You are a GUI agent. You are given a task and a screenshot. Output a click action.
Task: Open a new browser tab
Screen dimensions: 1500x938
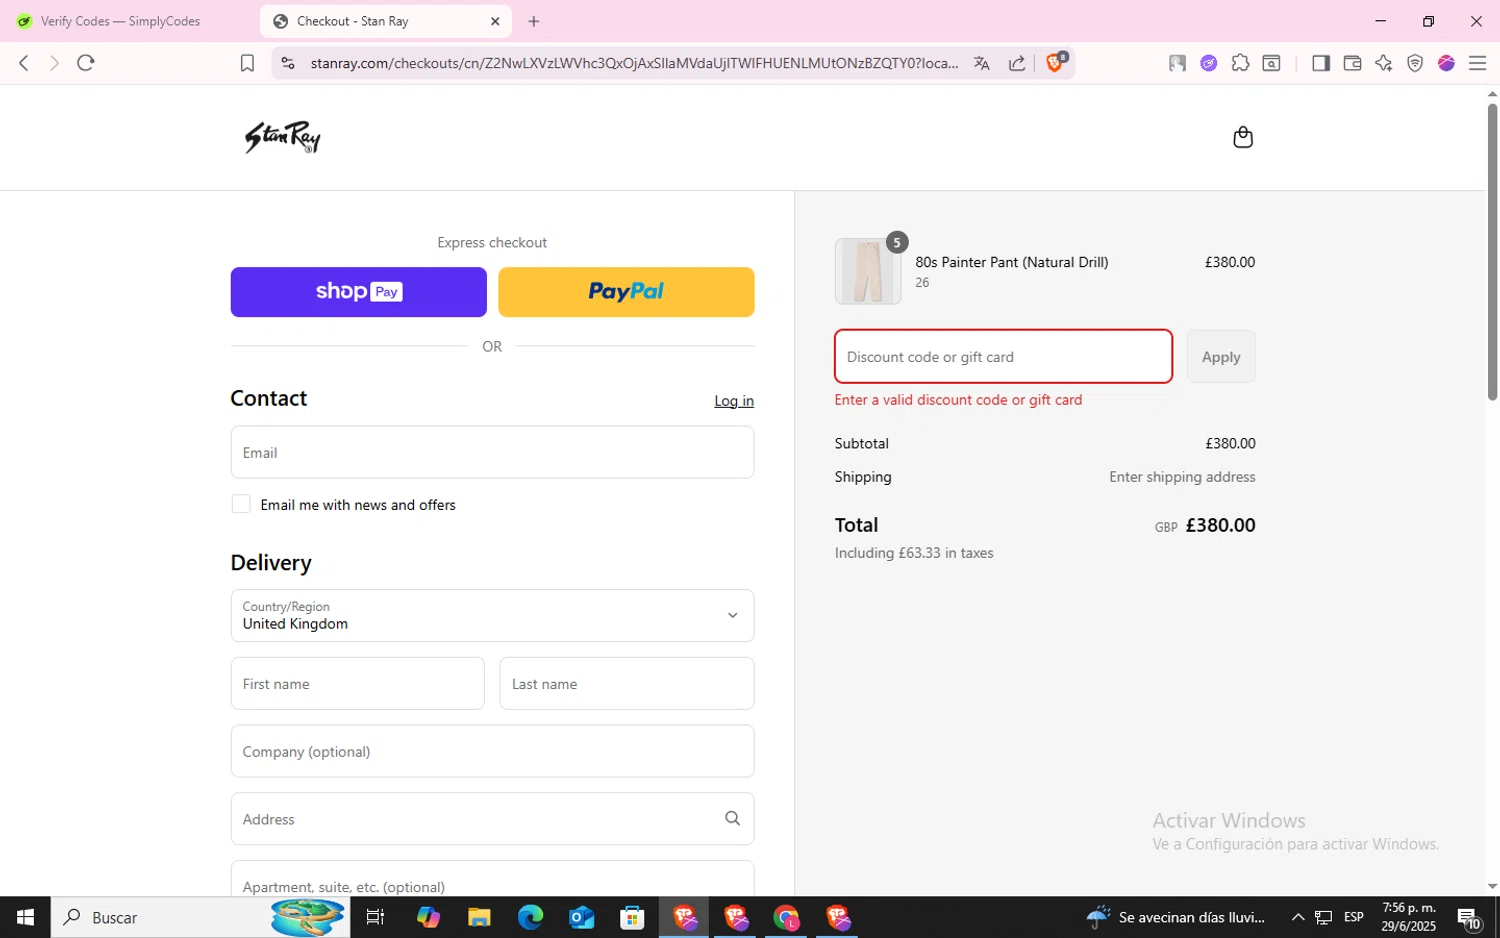534,21
